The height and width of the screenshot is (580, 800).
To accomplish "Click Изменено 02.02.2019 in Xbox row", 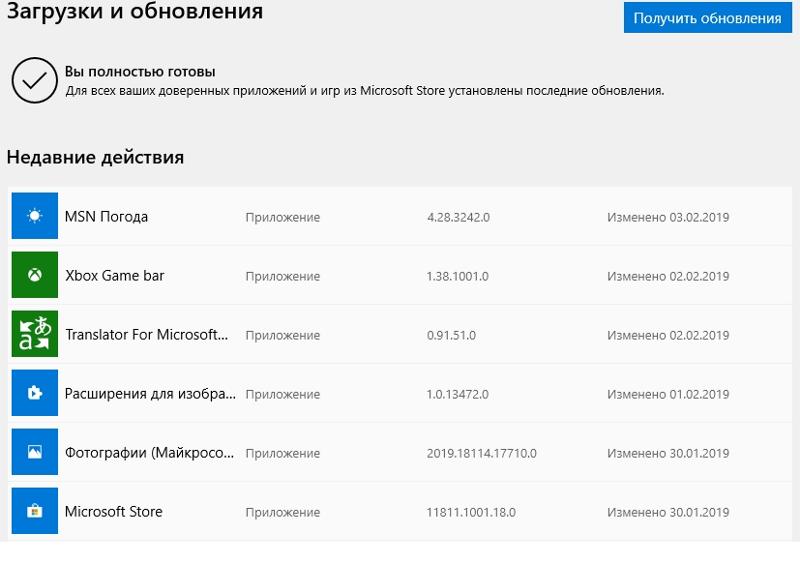I will tap(668, 276).
